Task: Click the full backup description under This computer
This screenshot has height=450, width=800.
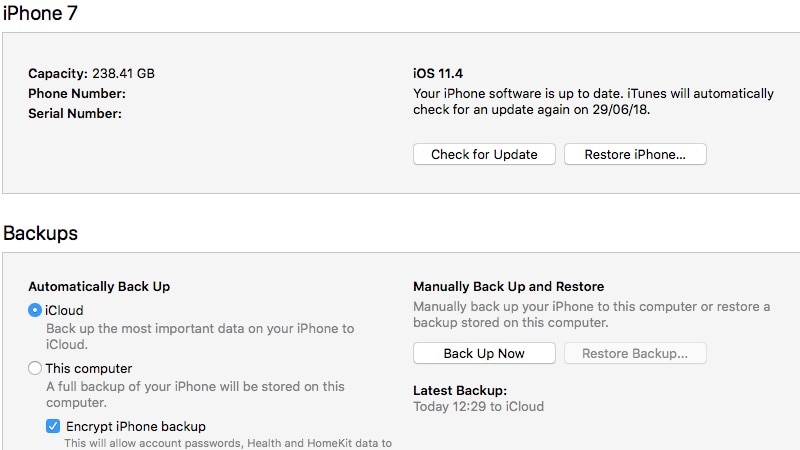Action: (x=195, y=394)
